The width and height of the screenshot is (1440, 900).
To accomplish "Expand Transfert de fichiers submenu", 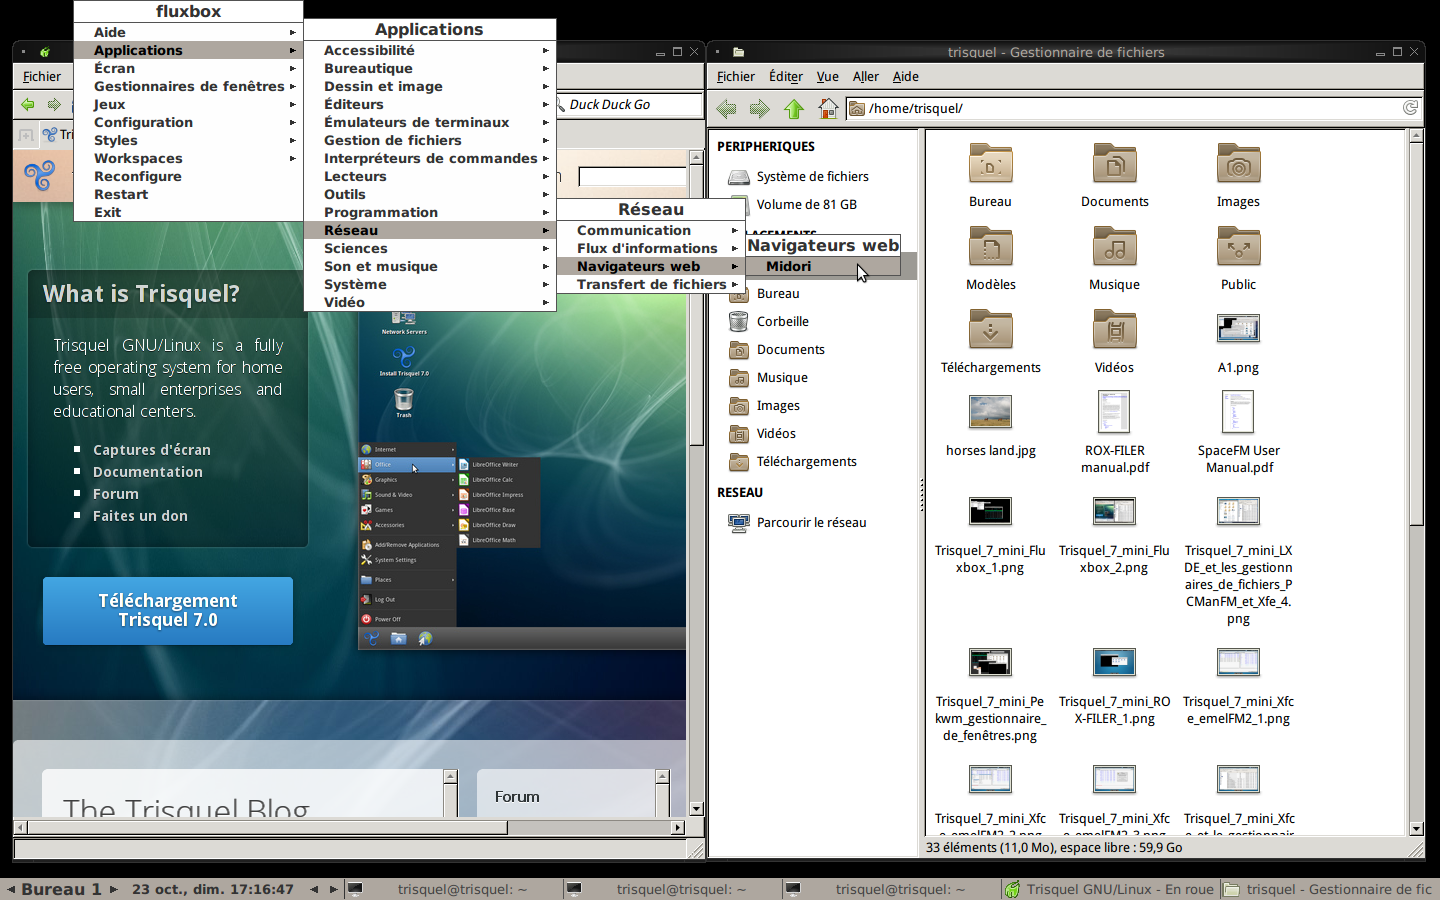I will (651, 284).
